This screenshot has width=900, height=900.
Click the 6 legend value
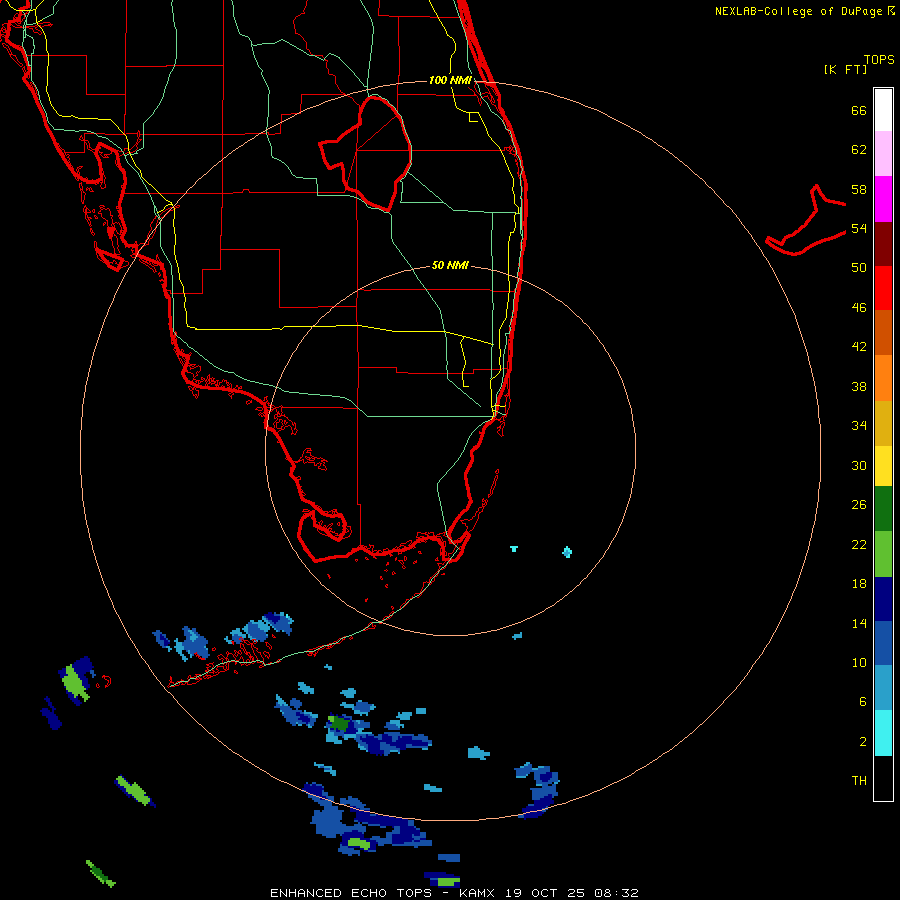863,702
